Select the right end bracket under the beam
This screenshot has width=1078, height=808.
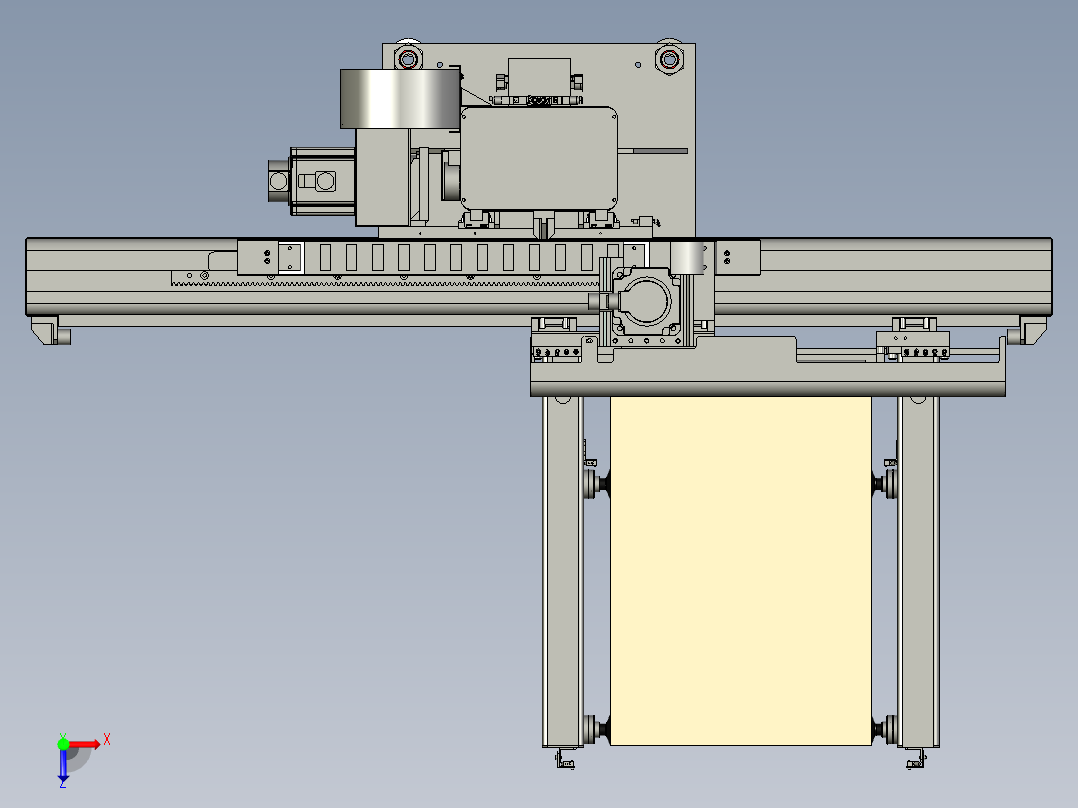coord(1027,330)
